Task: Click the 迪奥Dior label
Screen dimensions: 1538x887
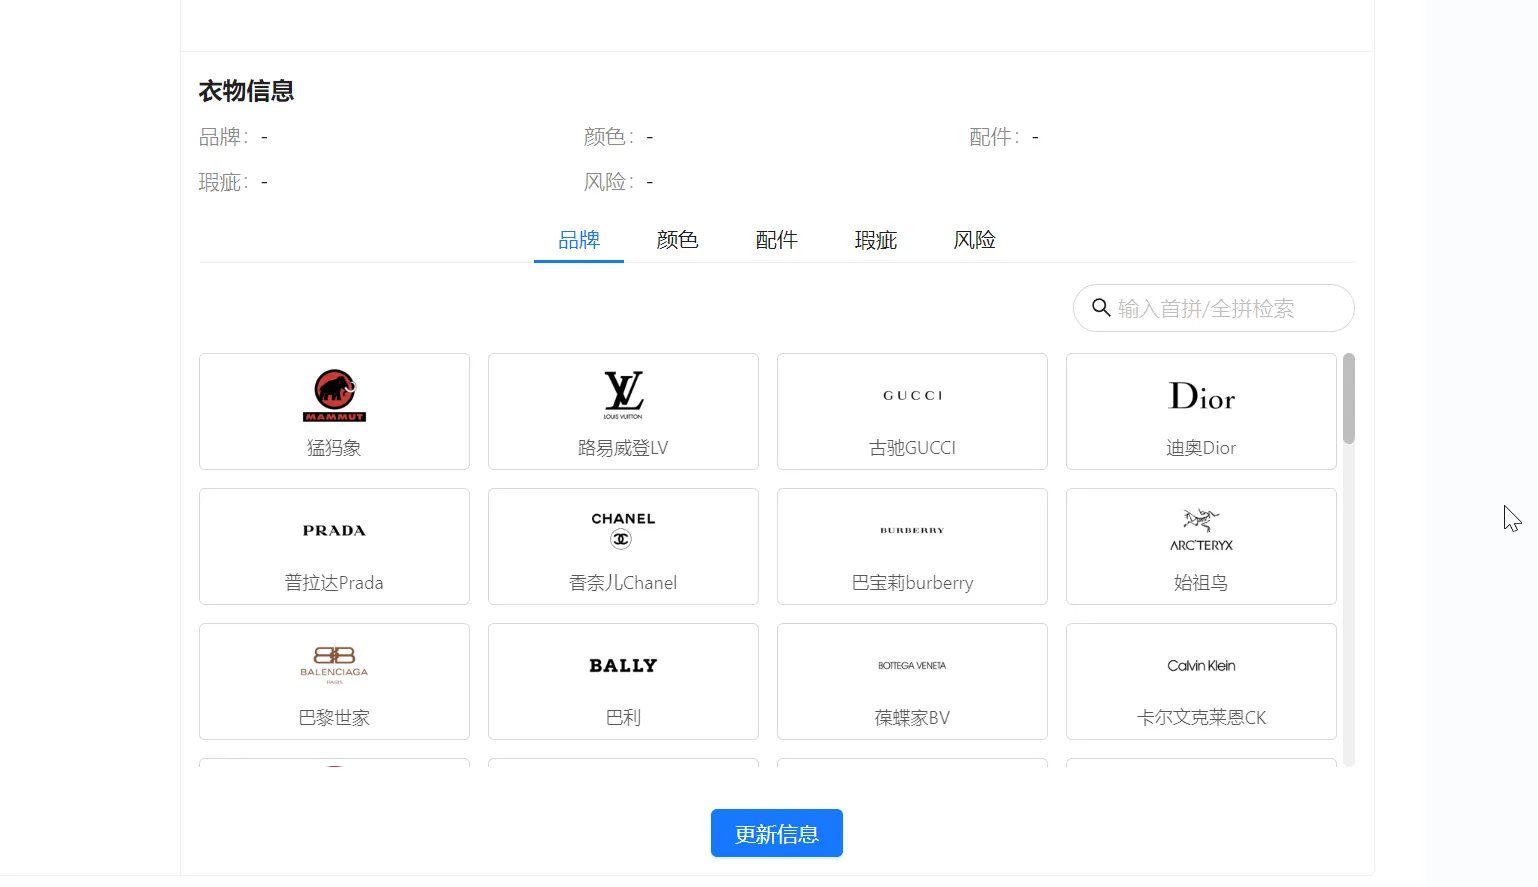Action: (x=1201, y=448)
